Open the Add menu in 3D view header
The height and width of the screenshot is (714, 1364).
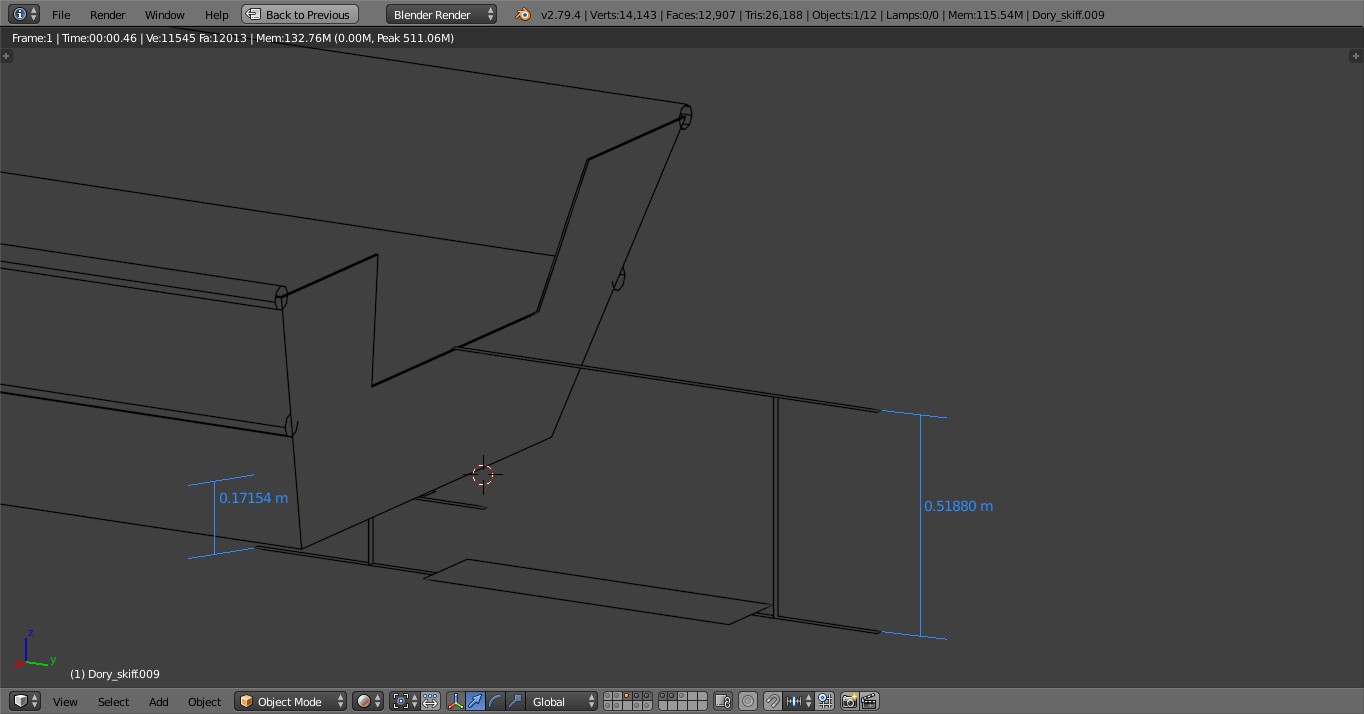pyautogui.click(x=158, y=701)
